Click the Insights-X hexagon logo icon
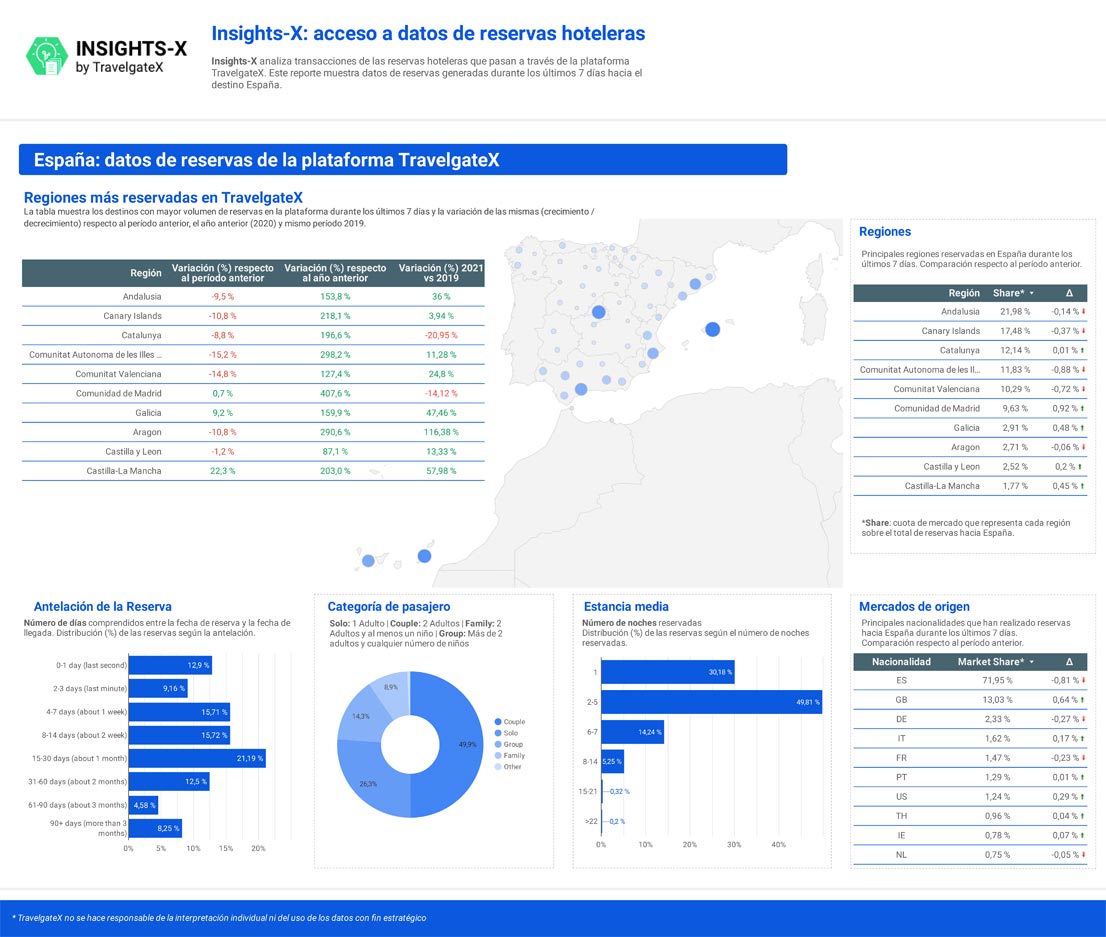This screenshot has width=1106, height=937. [x=46, y=57]
